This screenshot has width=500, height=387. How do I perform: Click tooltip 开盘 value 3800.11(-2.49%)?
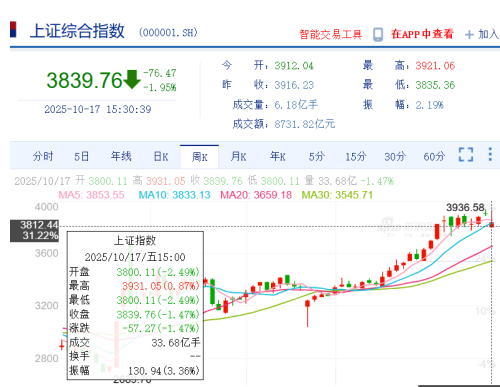coord(158,272)
